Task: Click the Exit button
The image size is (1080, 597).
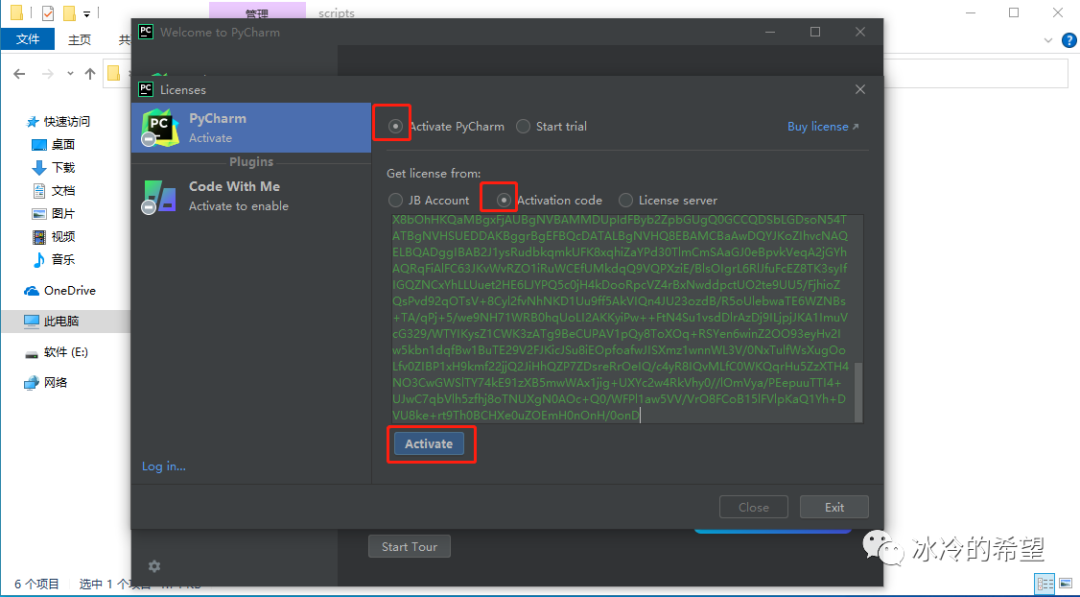Action: pyautogui.click(x=834, y=507)
